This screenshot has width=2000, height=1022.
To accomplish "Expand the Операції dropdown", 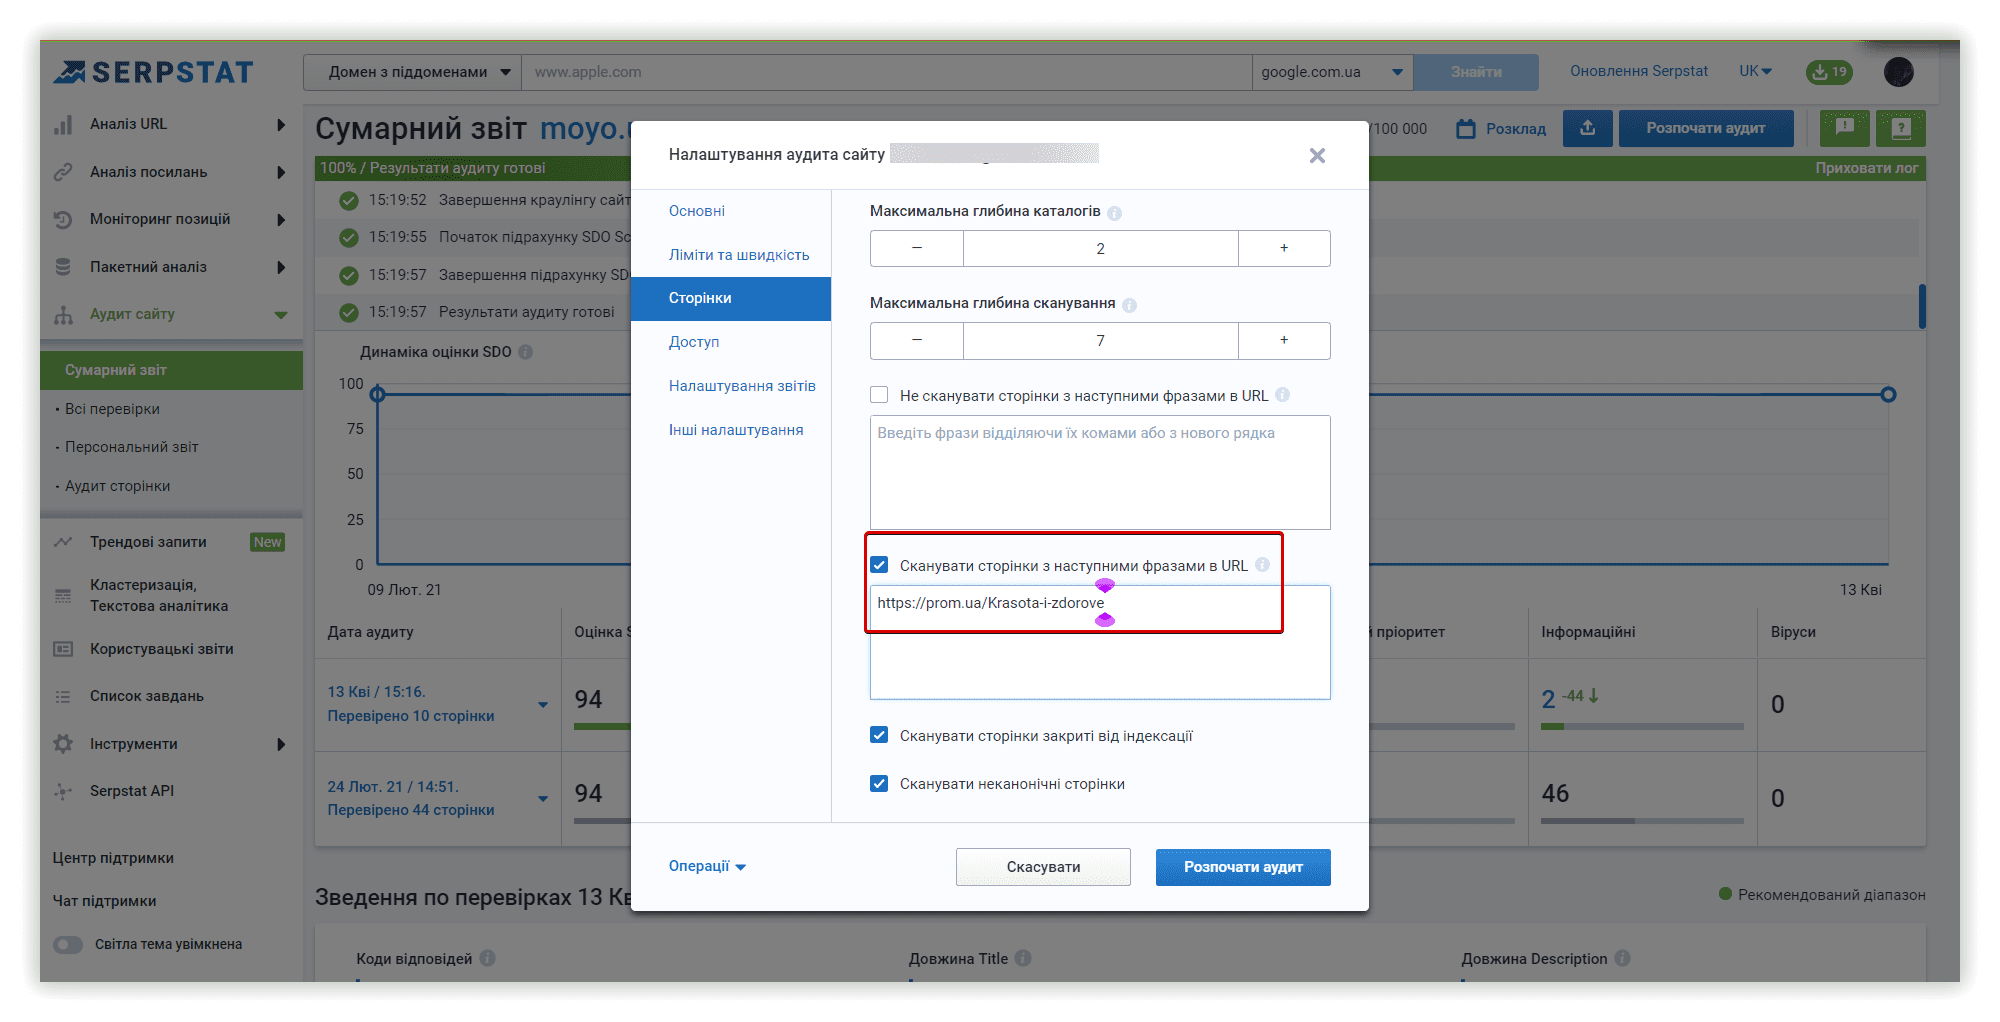I will click(x=707, y=866).
